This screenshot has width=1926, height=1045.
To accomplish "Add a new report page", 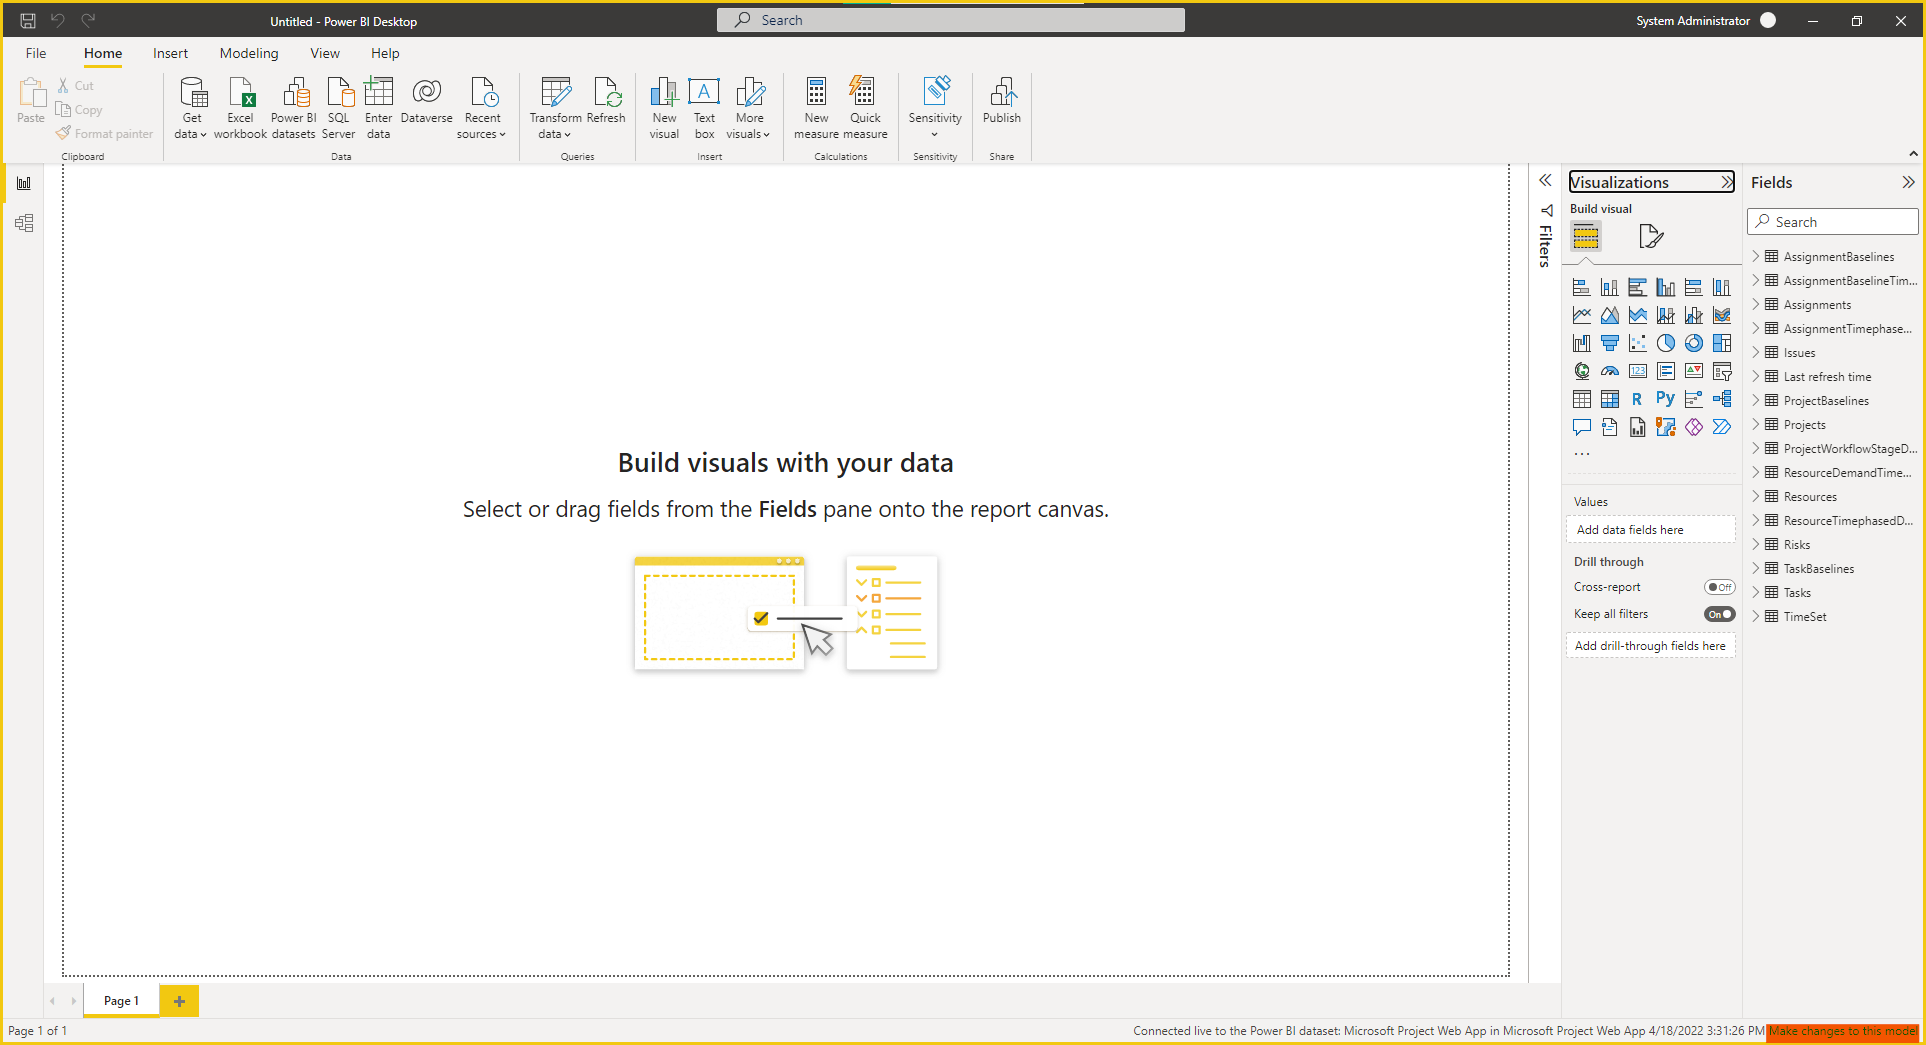I will coord(179,1001).
